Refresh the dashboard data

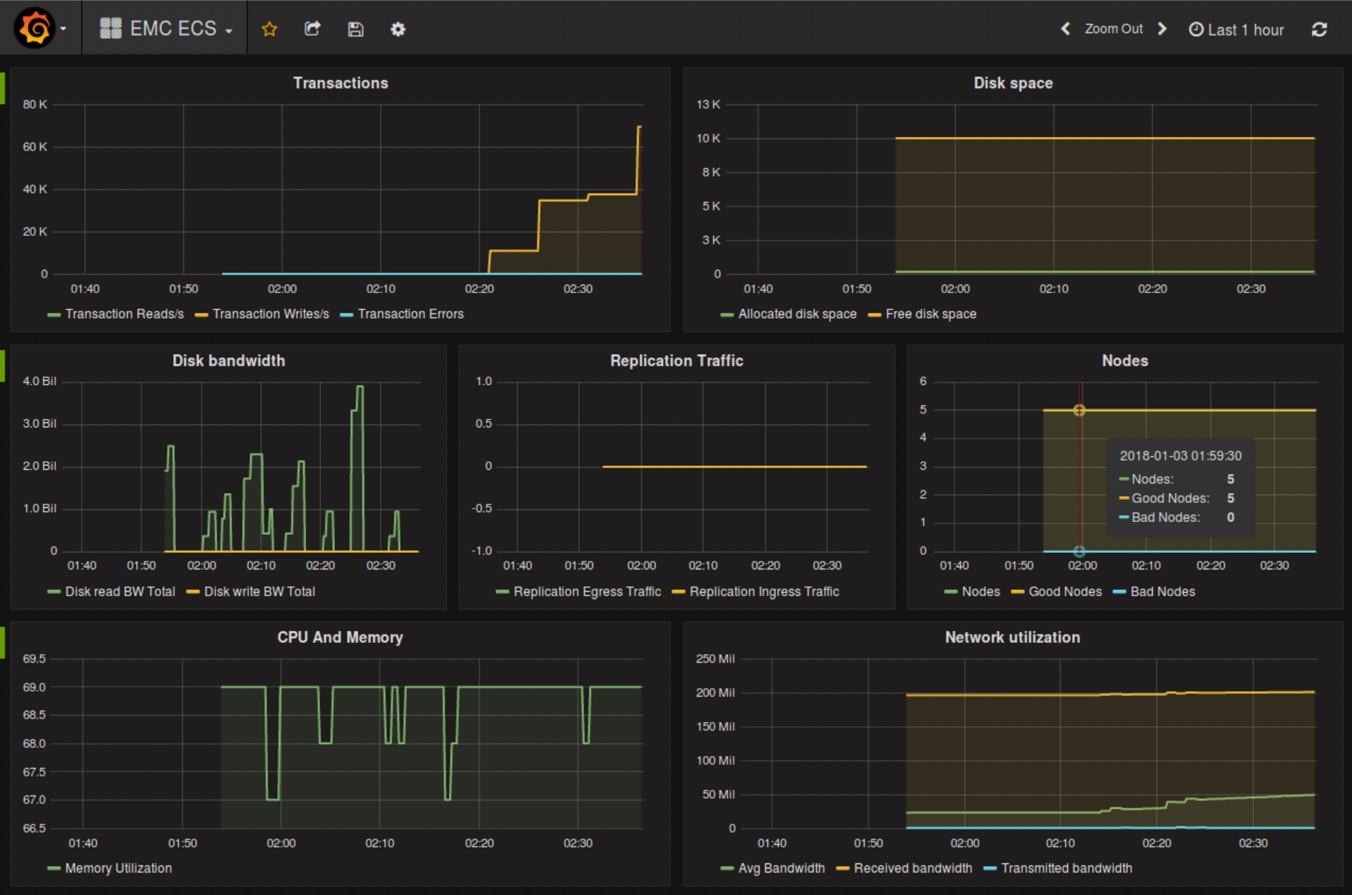1319,29
